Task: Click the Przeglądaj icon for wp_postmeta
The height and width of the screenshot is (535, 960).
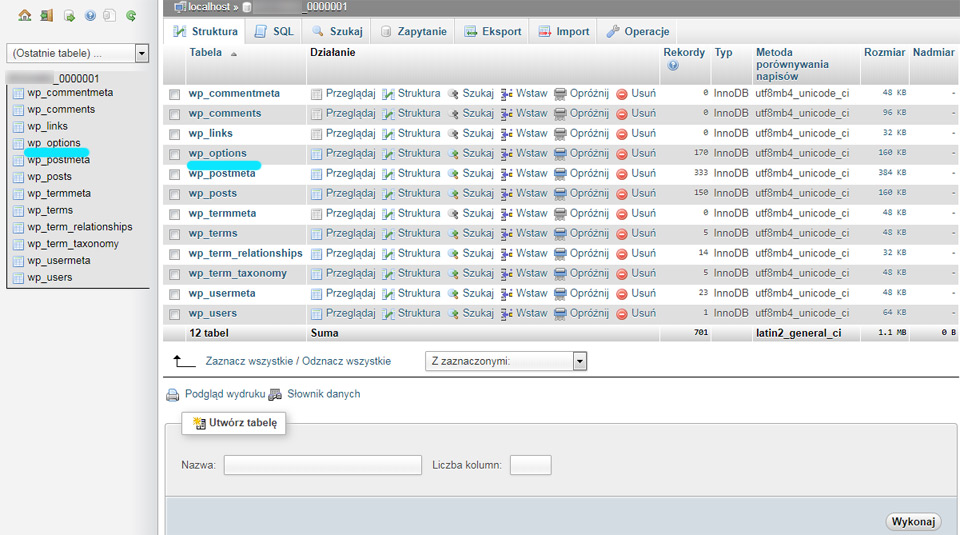Action: [317, 174]
